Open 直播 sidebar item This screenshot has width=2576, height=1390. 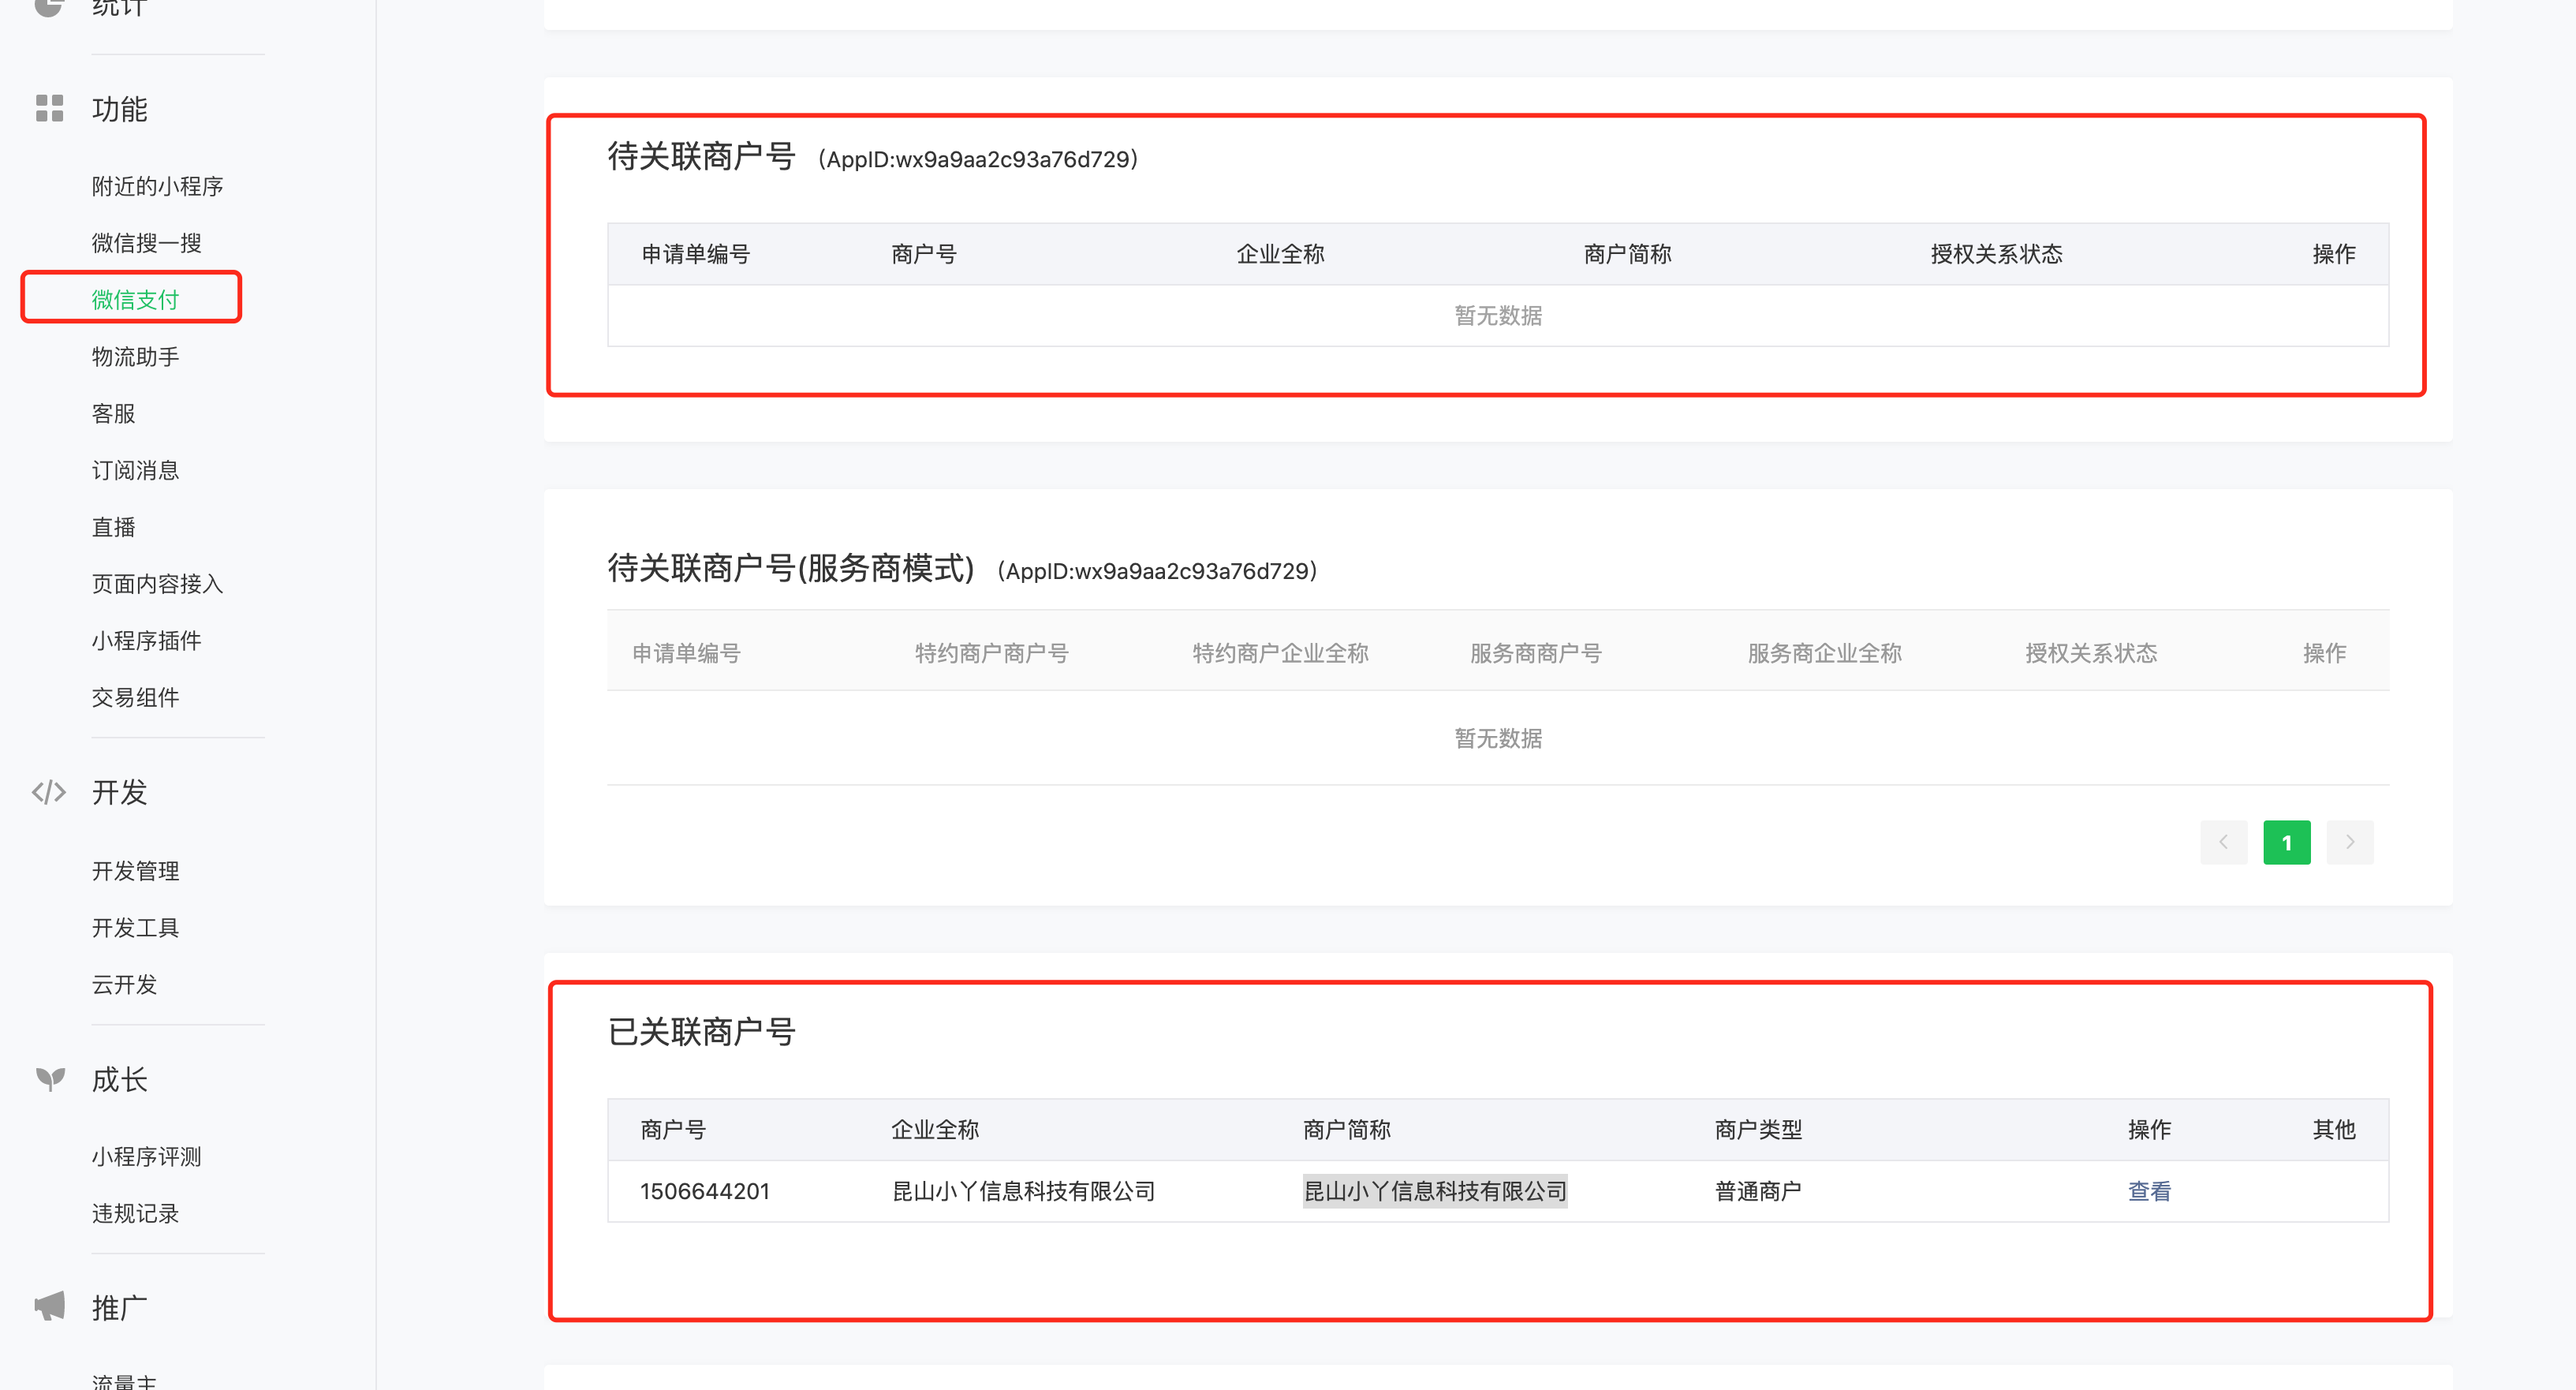(113, 527)
